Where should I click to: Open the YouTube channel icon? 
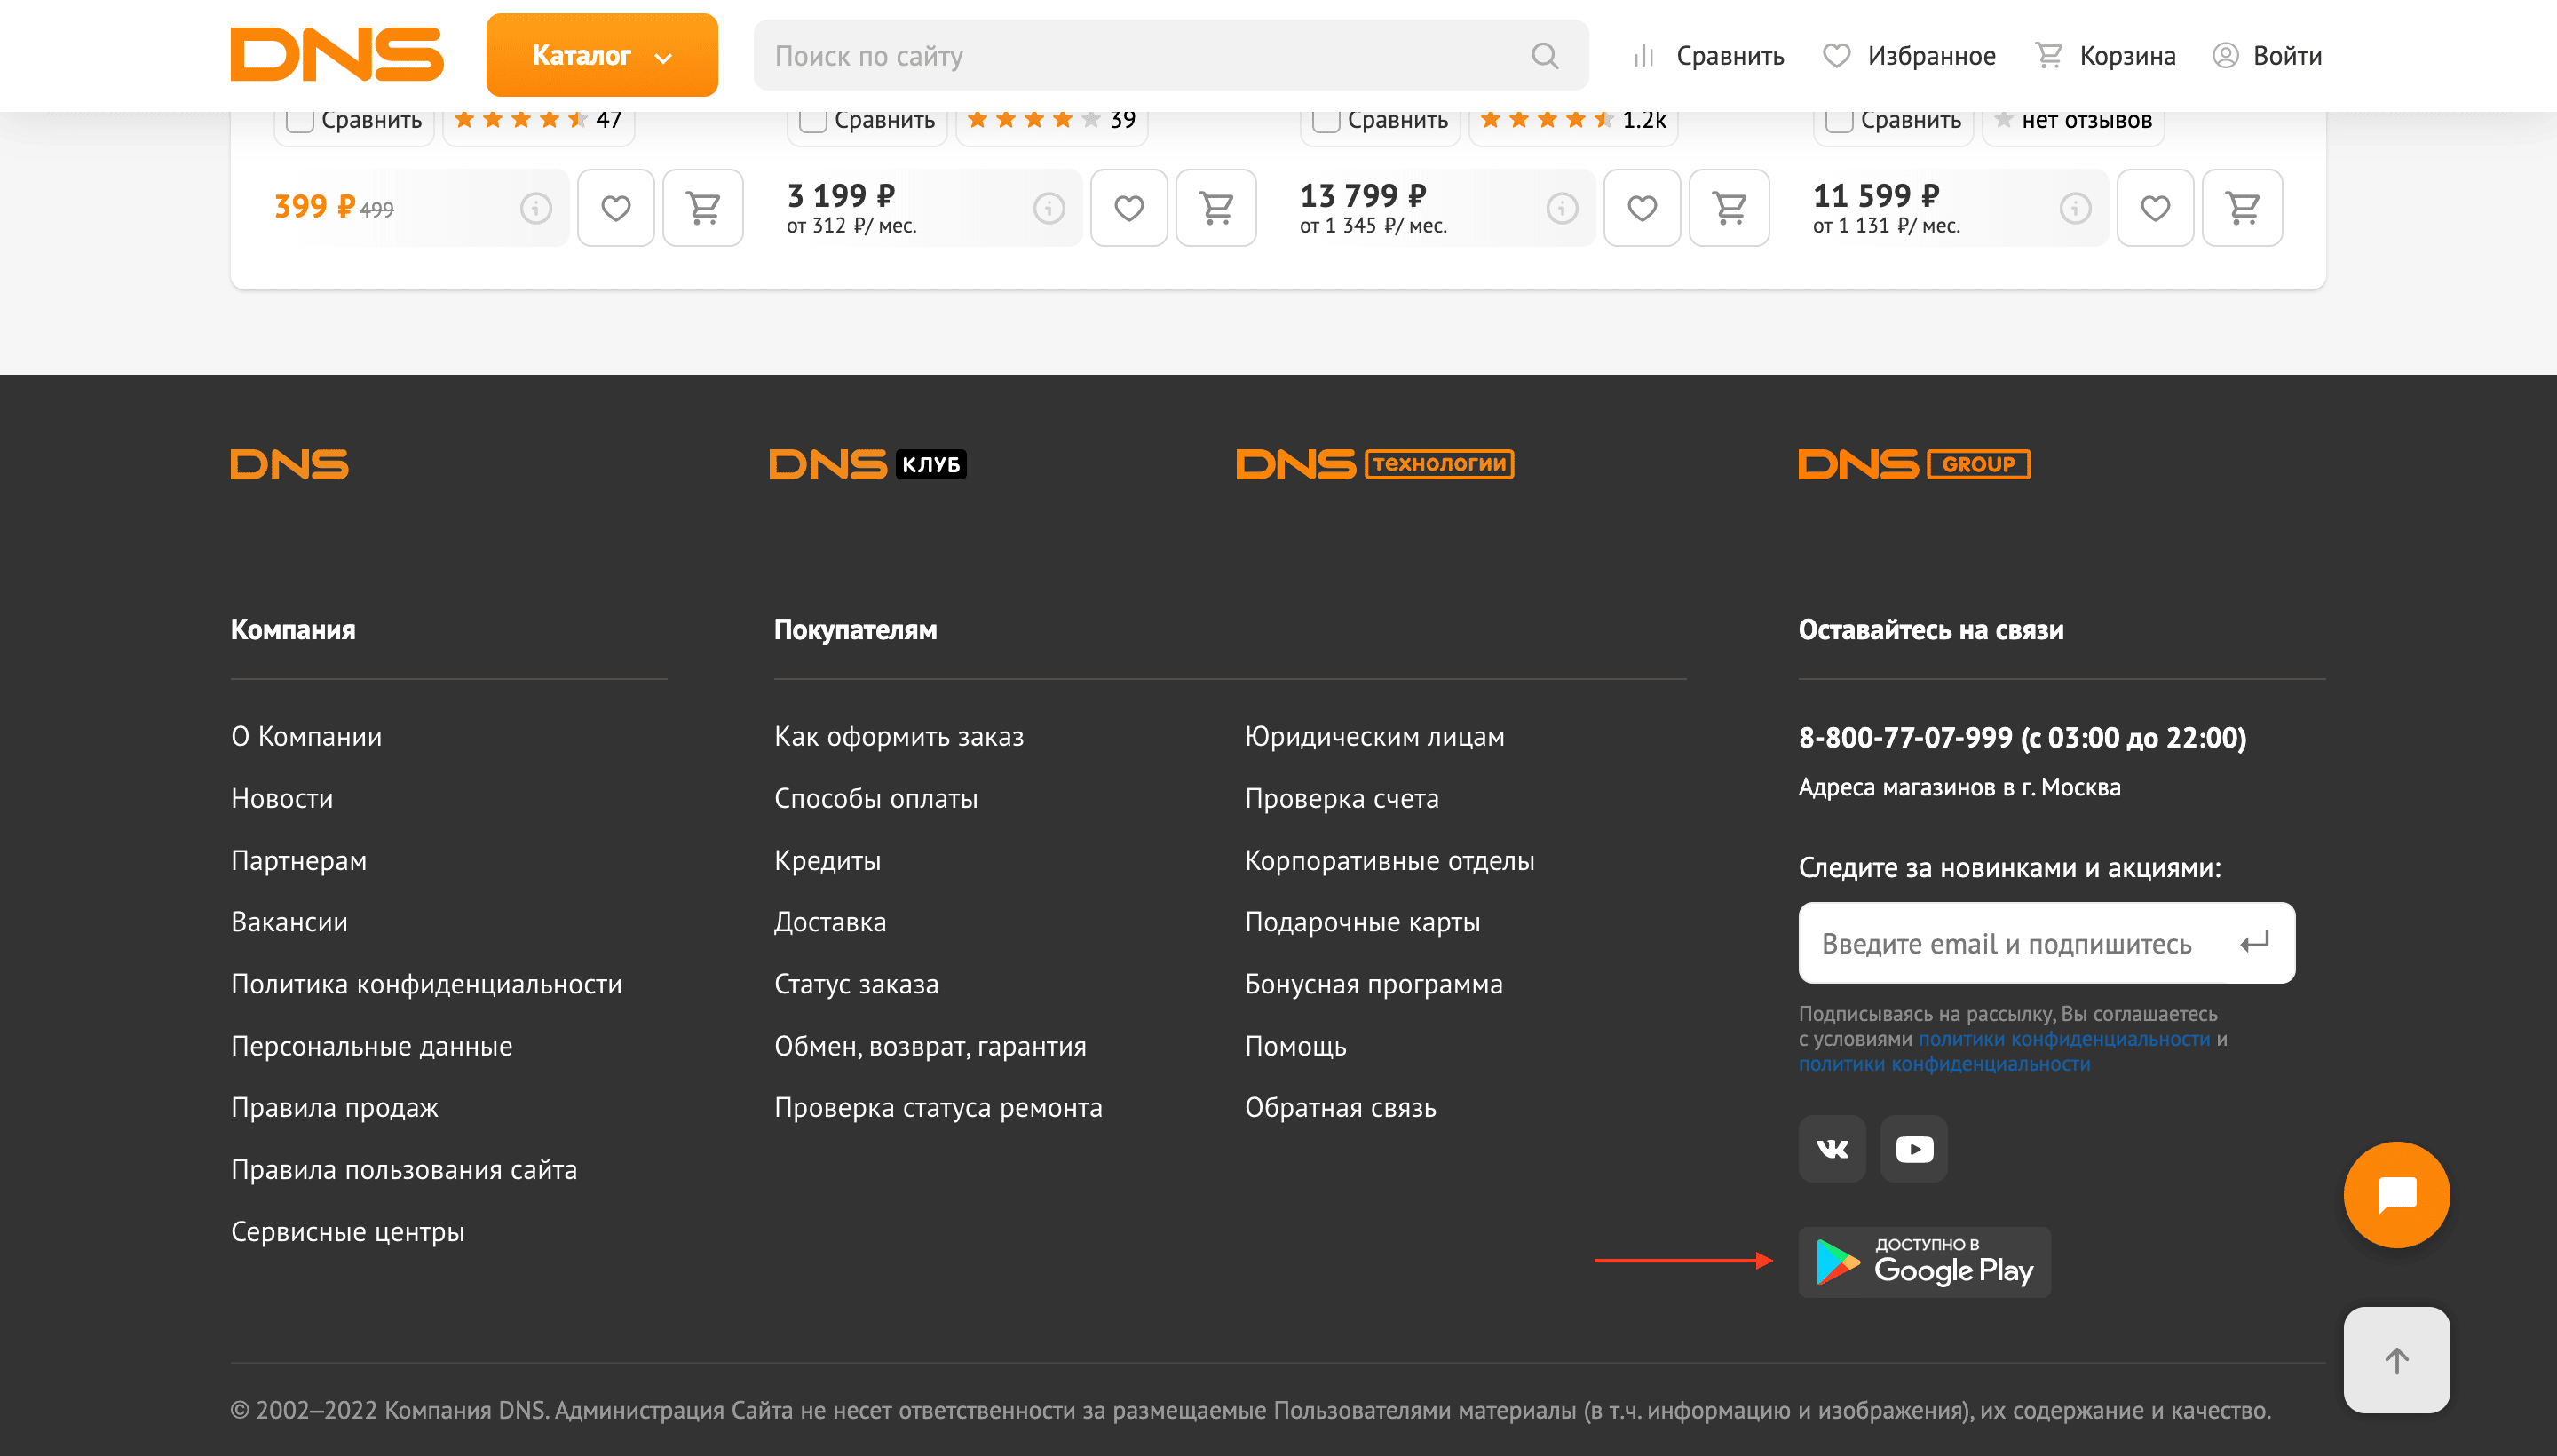1913,1148
